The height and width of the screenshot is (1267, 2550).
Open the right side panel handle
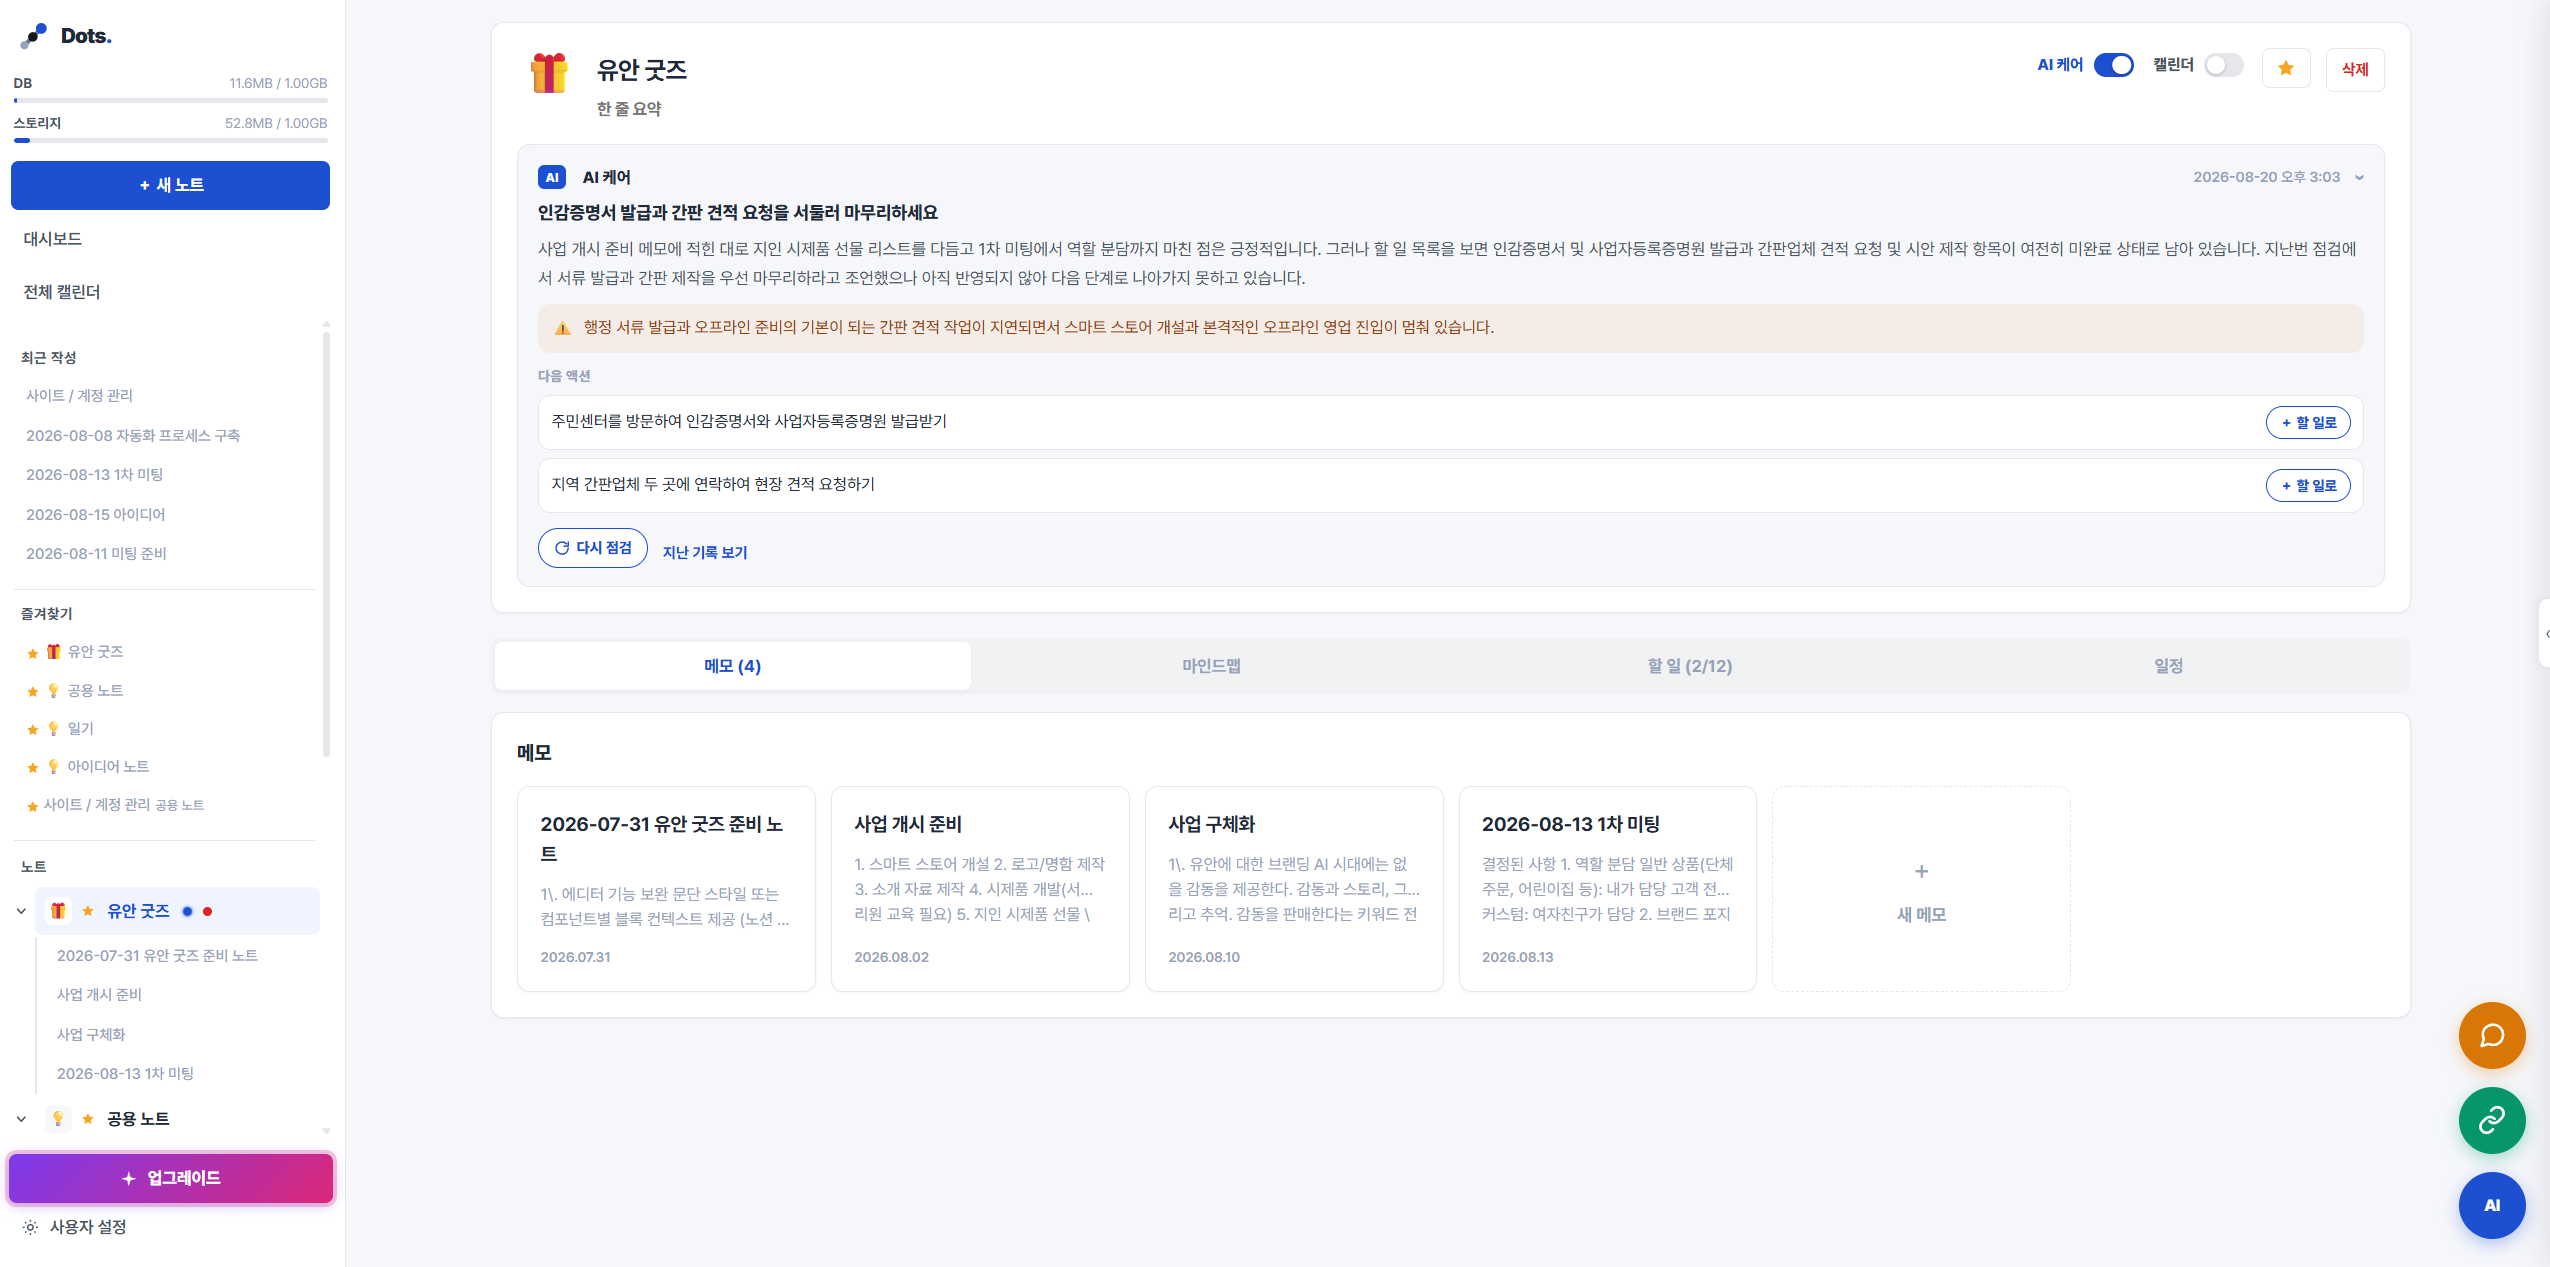tap(2545, 633)
